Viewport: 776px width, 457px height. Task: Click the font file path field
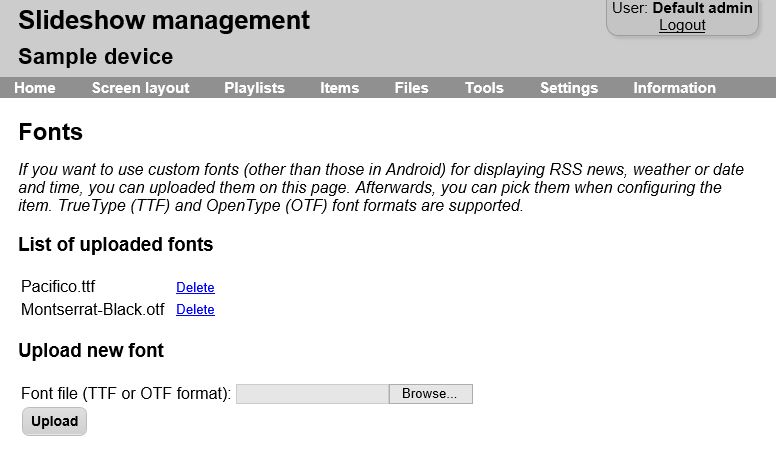[313, 394]
